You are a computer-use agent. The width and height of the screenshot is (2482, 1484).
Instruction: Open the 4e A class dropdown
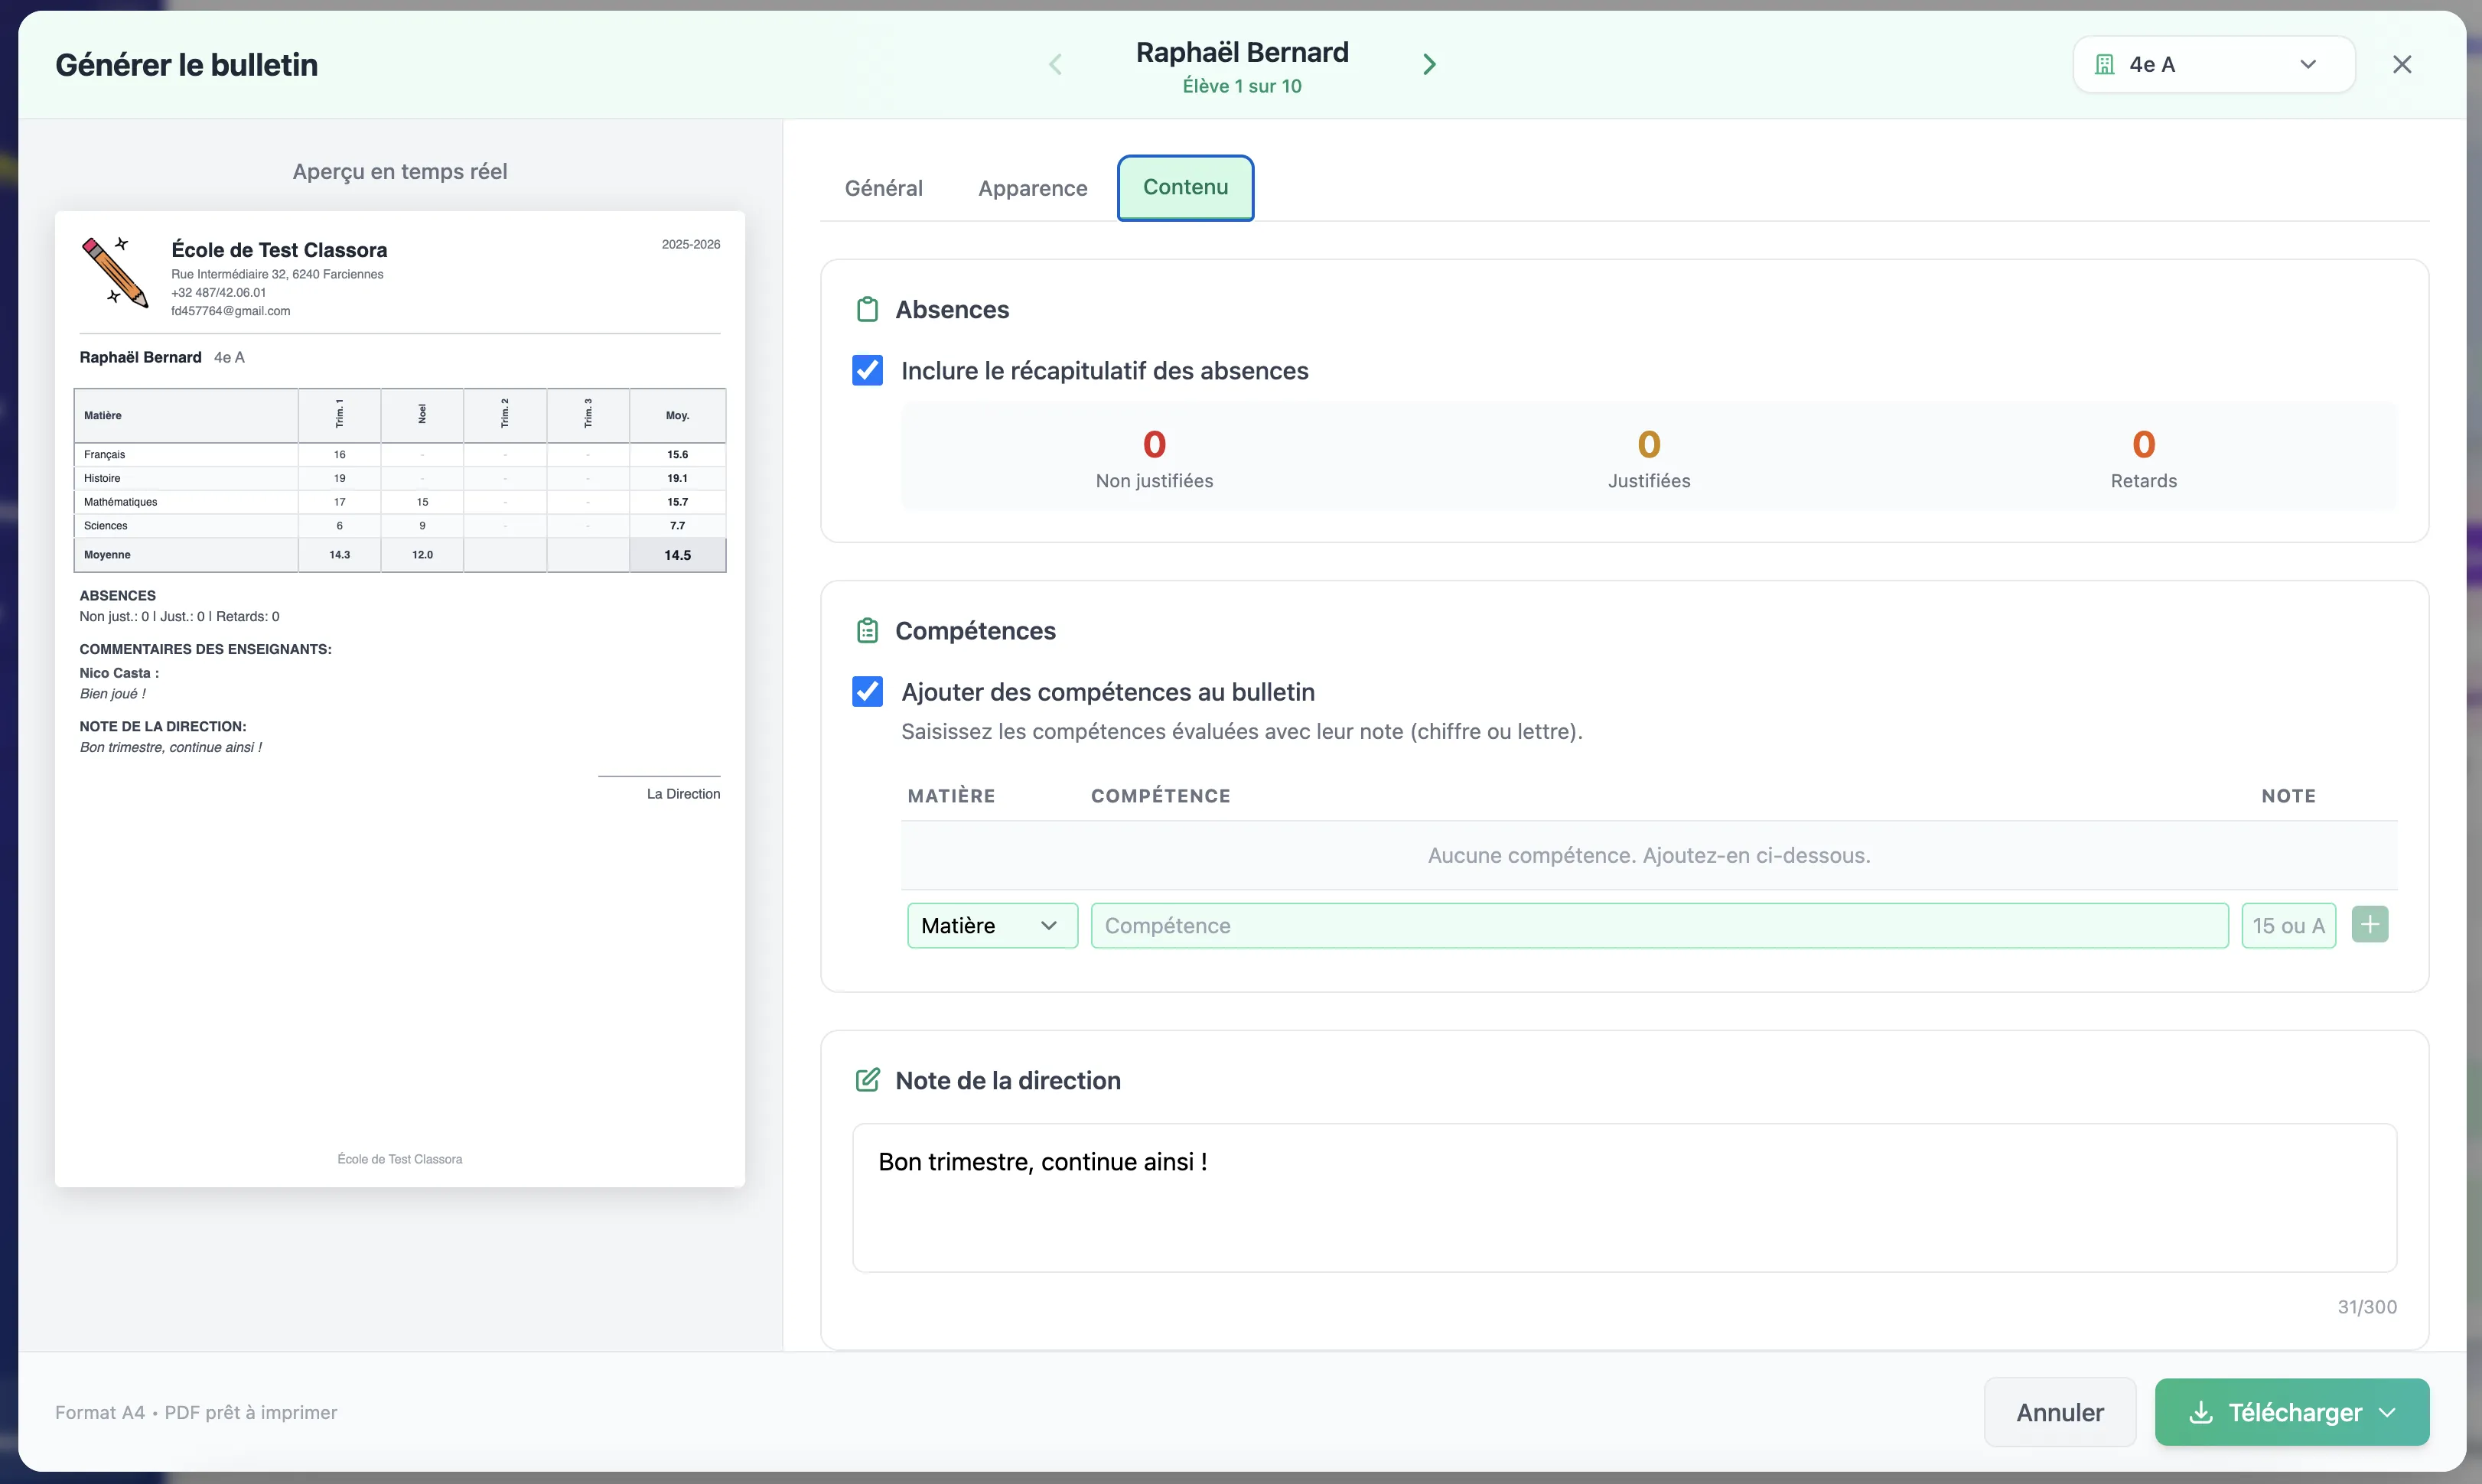[2213, 65]
